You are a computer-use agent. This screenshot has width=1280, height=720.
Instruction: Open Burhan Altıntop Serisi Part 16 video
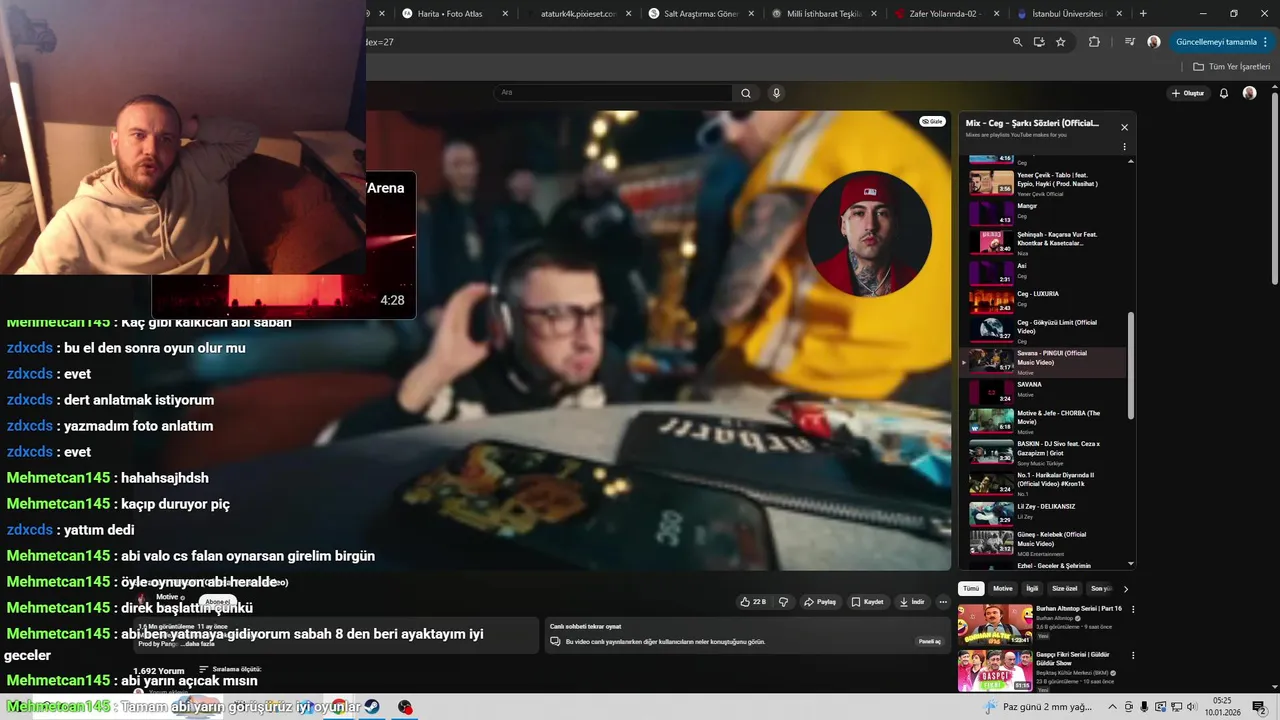pos(1079,608)
